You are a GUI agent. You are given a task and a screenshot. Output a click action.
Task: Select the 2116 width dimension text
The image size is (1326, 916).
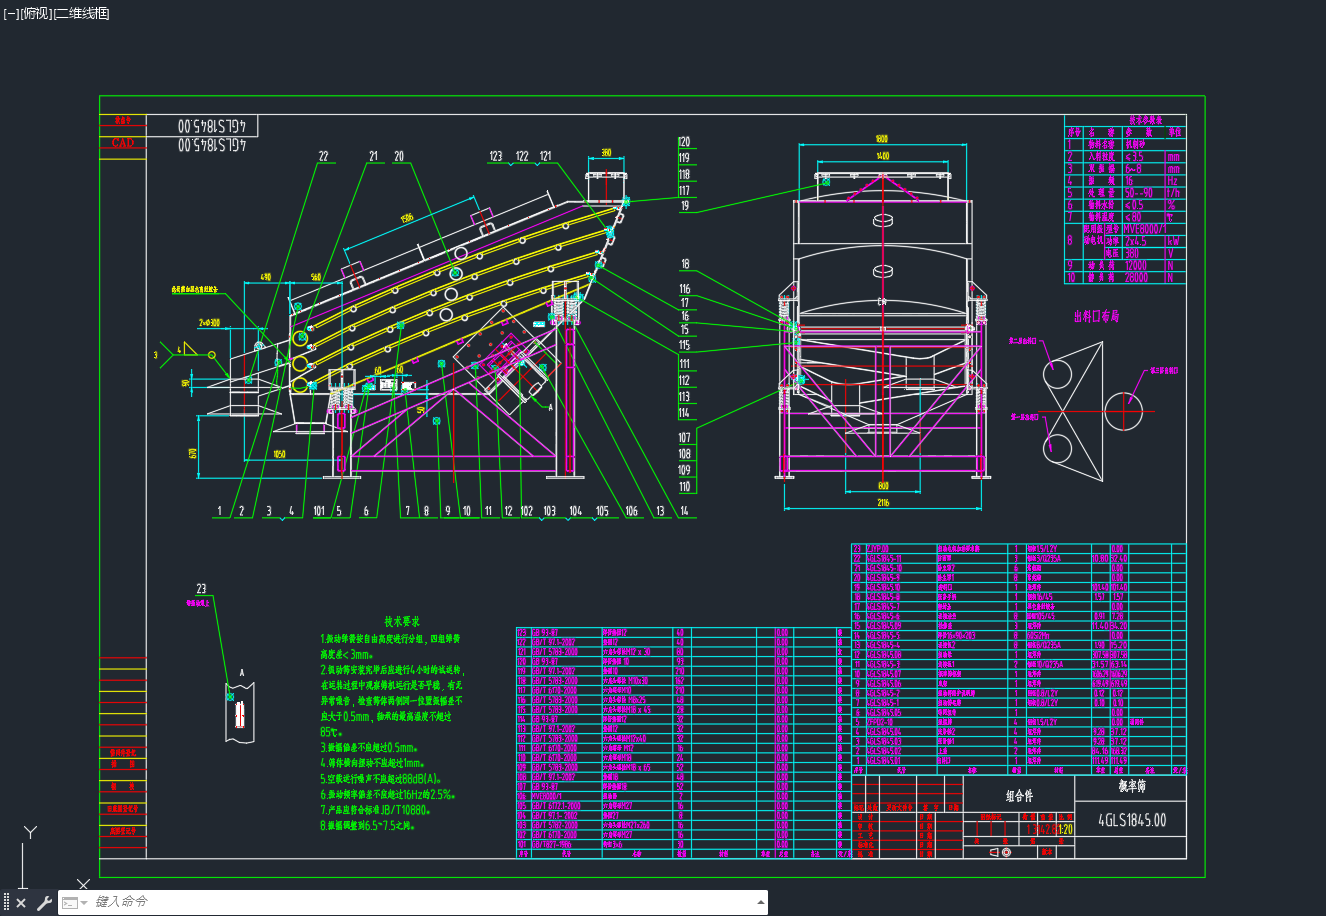click(883, 503)
